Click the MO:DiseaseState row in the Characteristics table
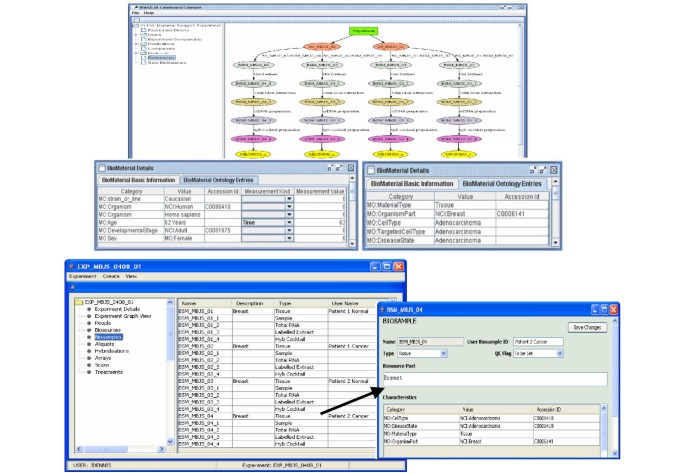685x473 pixels. click(492, 426)
